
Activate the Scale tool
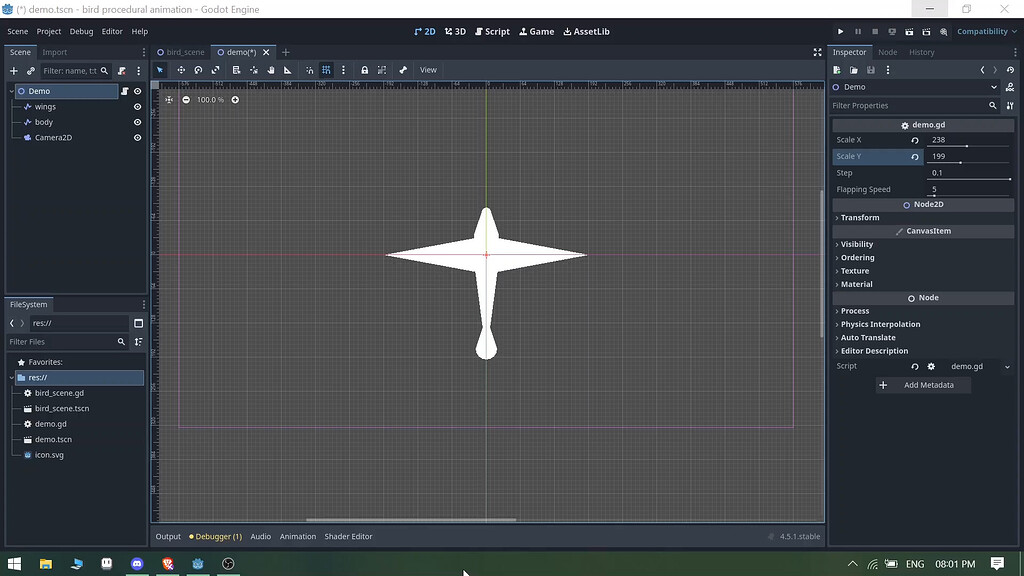pyautogui.click(x=215, y=70)
